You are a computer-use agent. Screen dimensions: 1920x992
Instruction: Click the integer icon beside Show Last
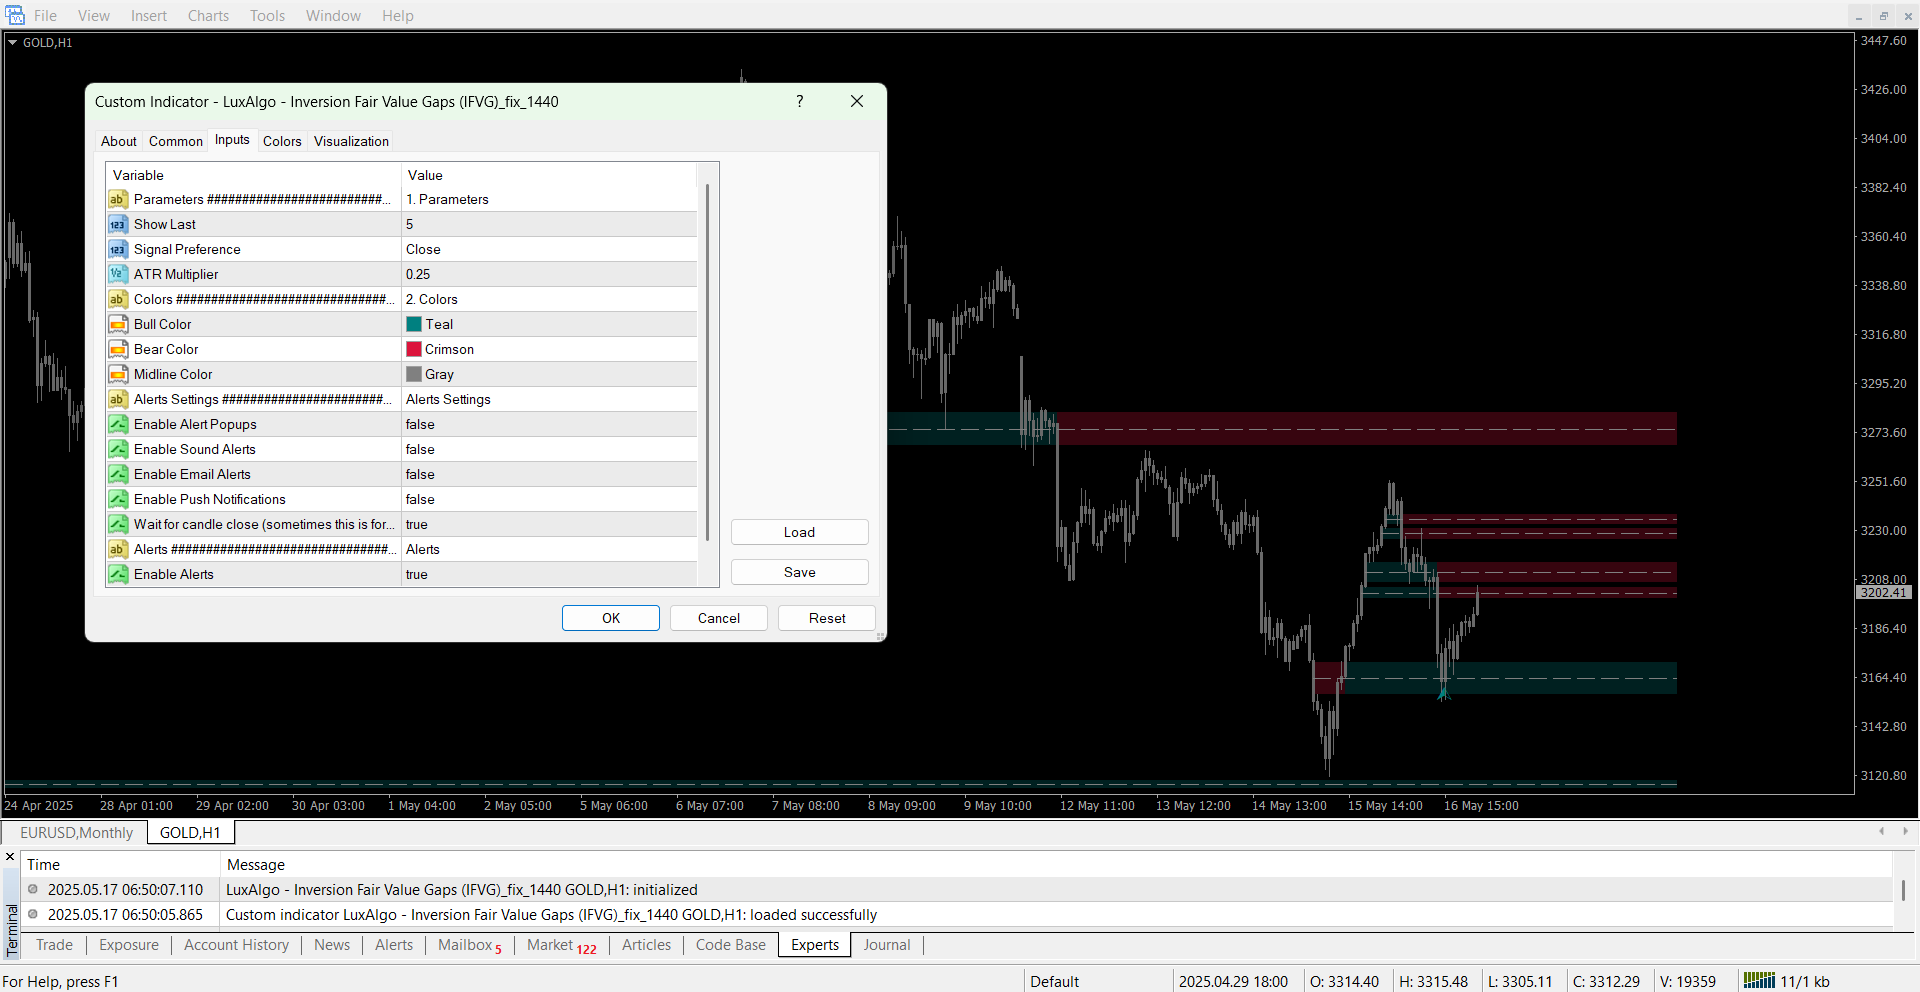pyautogui.click(x=118, y=224)
